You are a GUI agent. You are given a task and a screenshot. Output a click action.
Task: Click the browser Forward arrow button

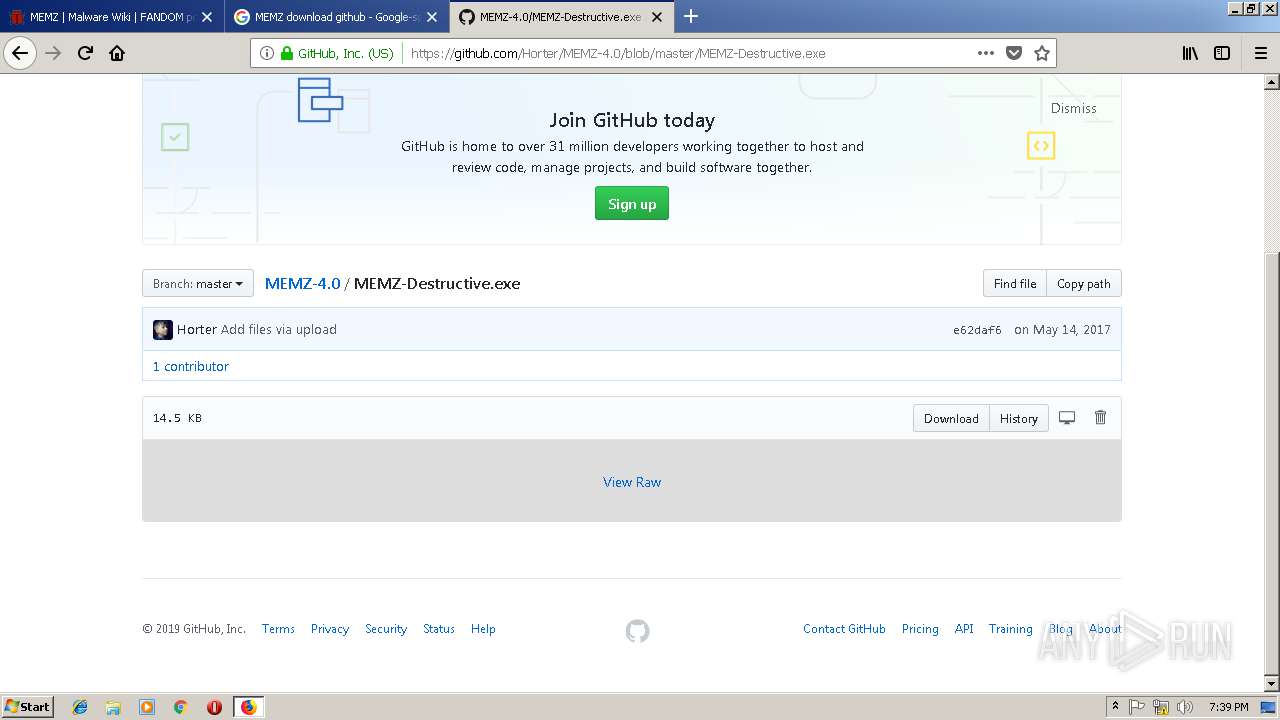click(54, 53)
